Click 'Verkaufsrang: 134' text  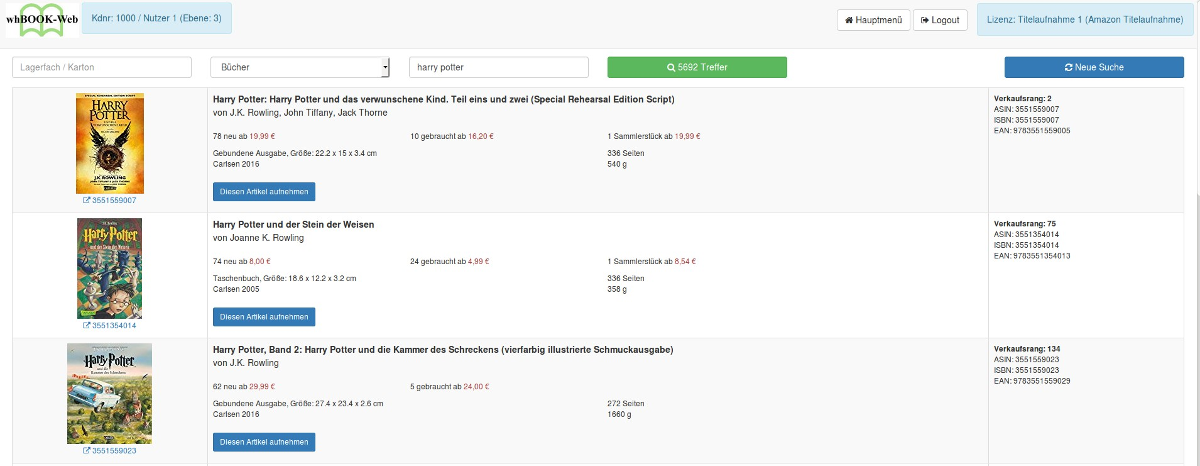[1027, 349]
